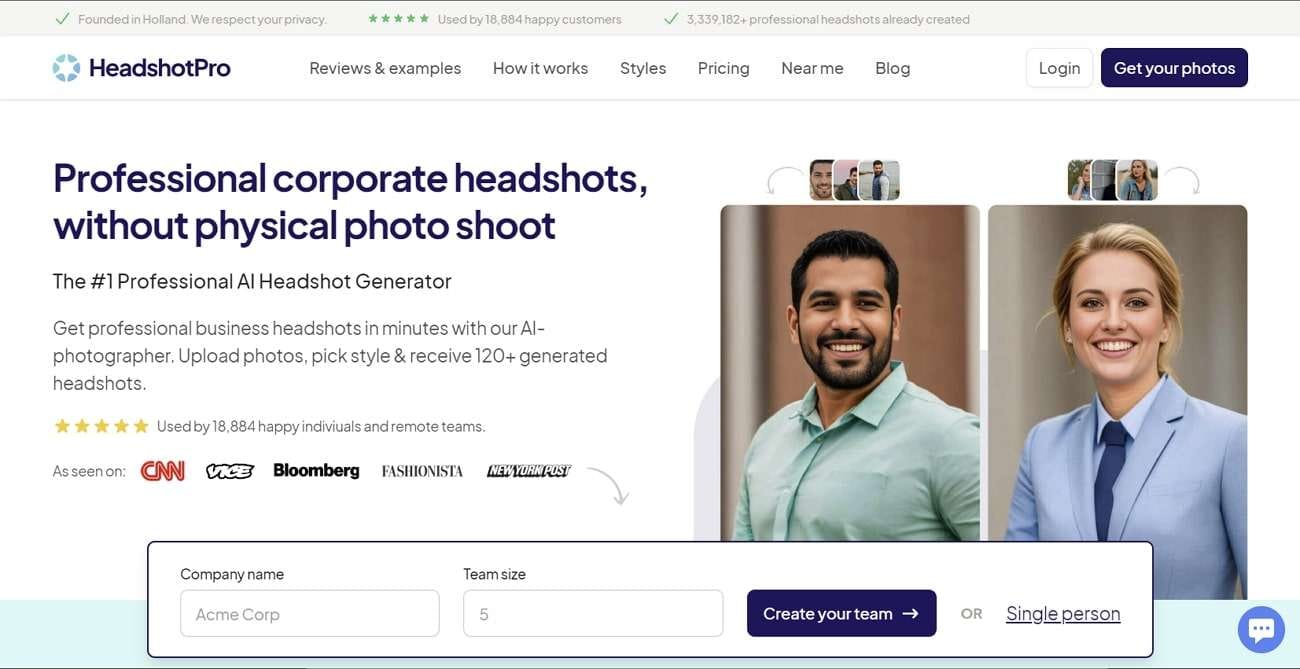Select How it works in the navigation
The width and height of the screenshot is (1300, 669).
point(540,67)
